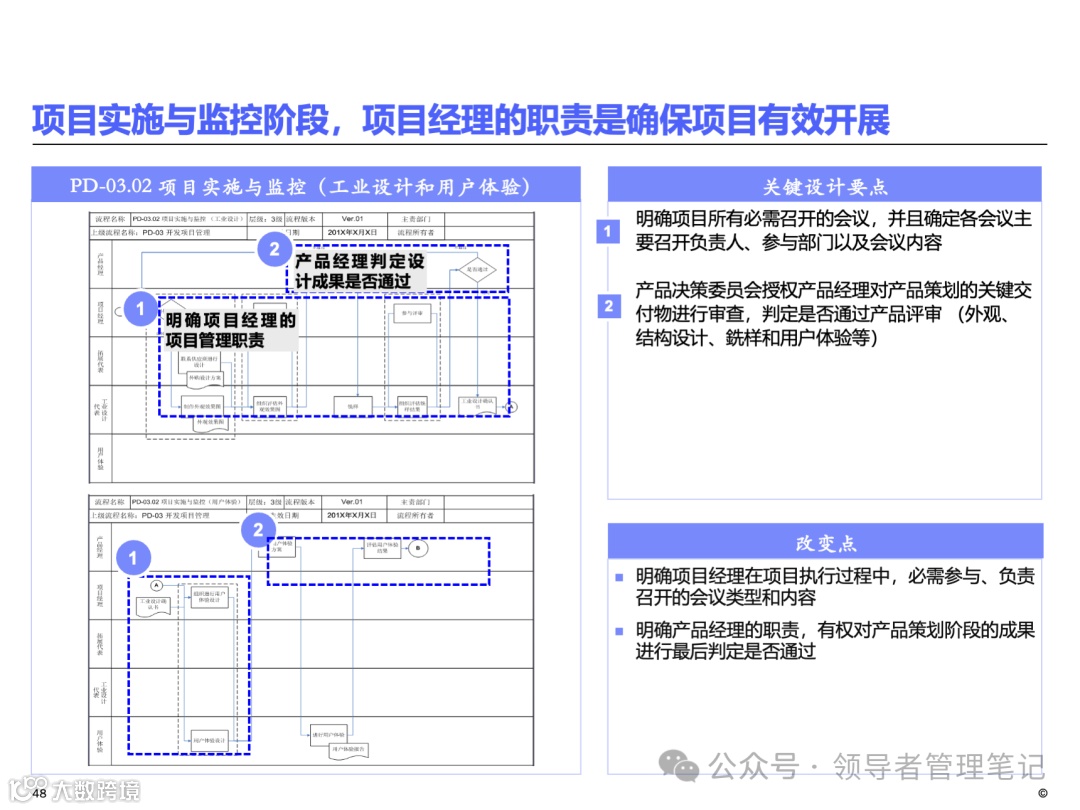Click the bullet text starting '明确产品经理的职责'
This screenshot has height=810, width=1080.
(x=835, y=641)
